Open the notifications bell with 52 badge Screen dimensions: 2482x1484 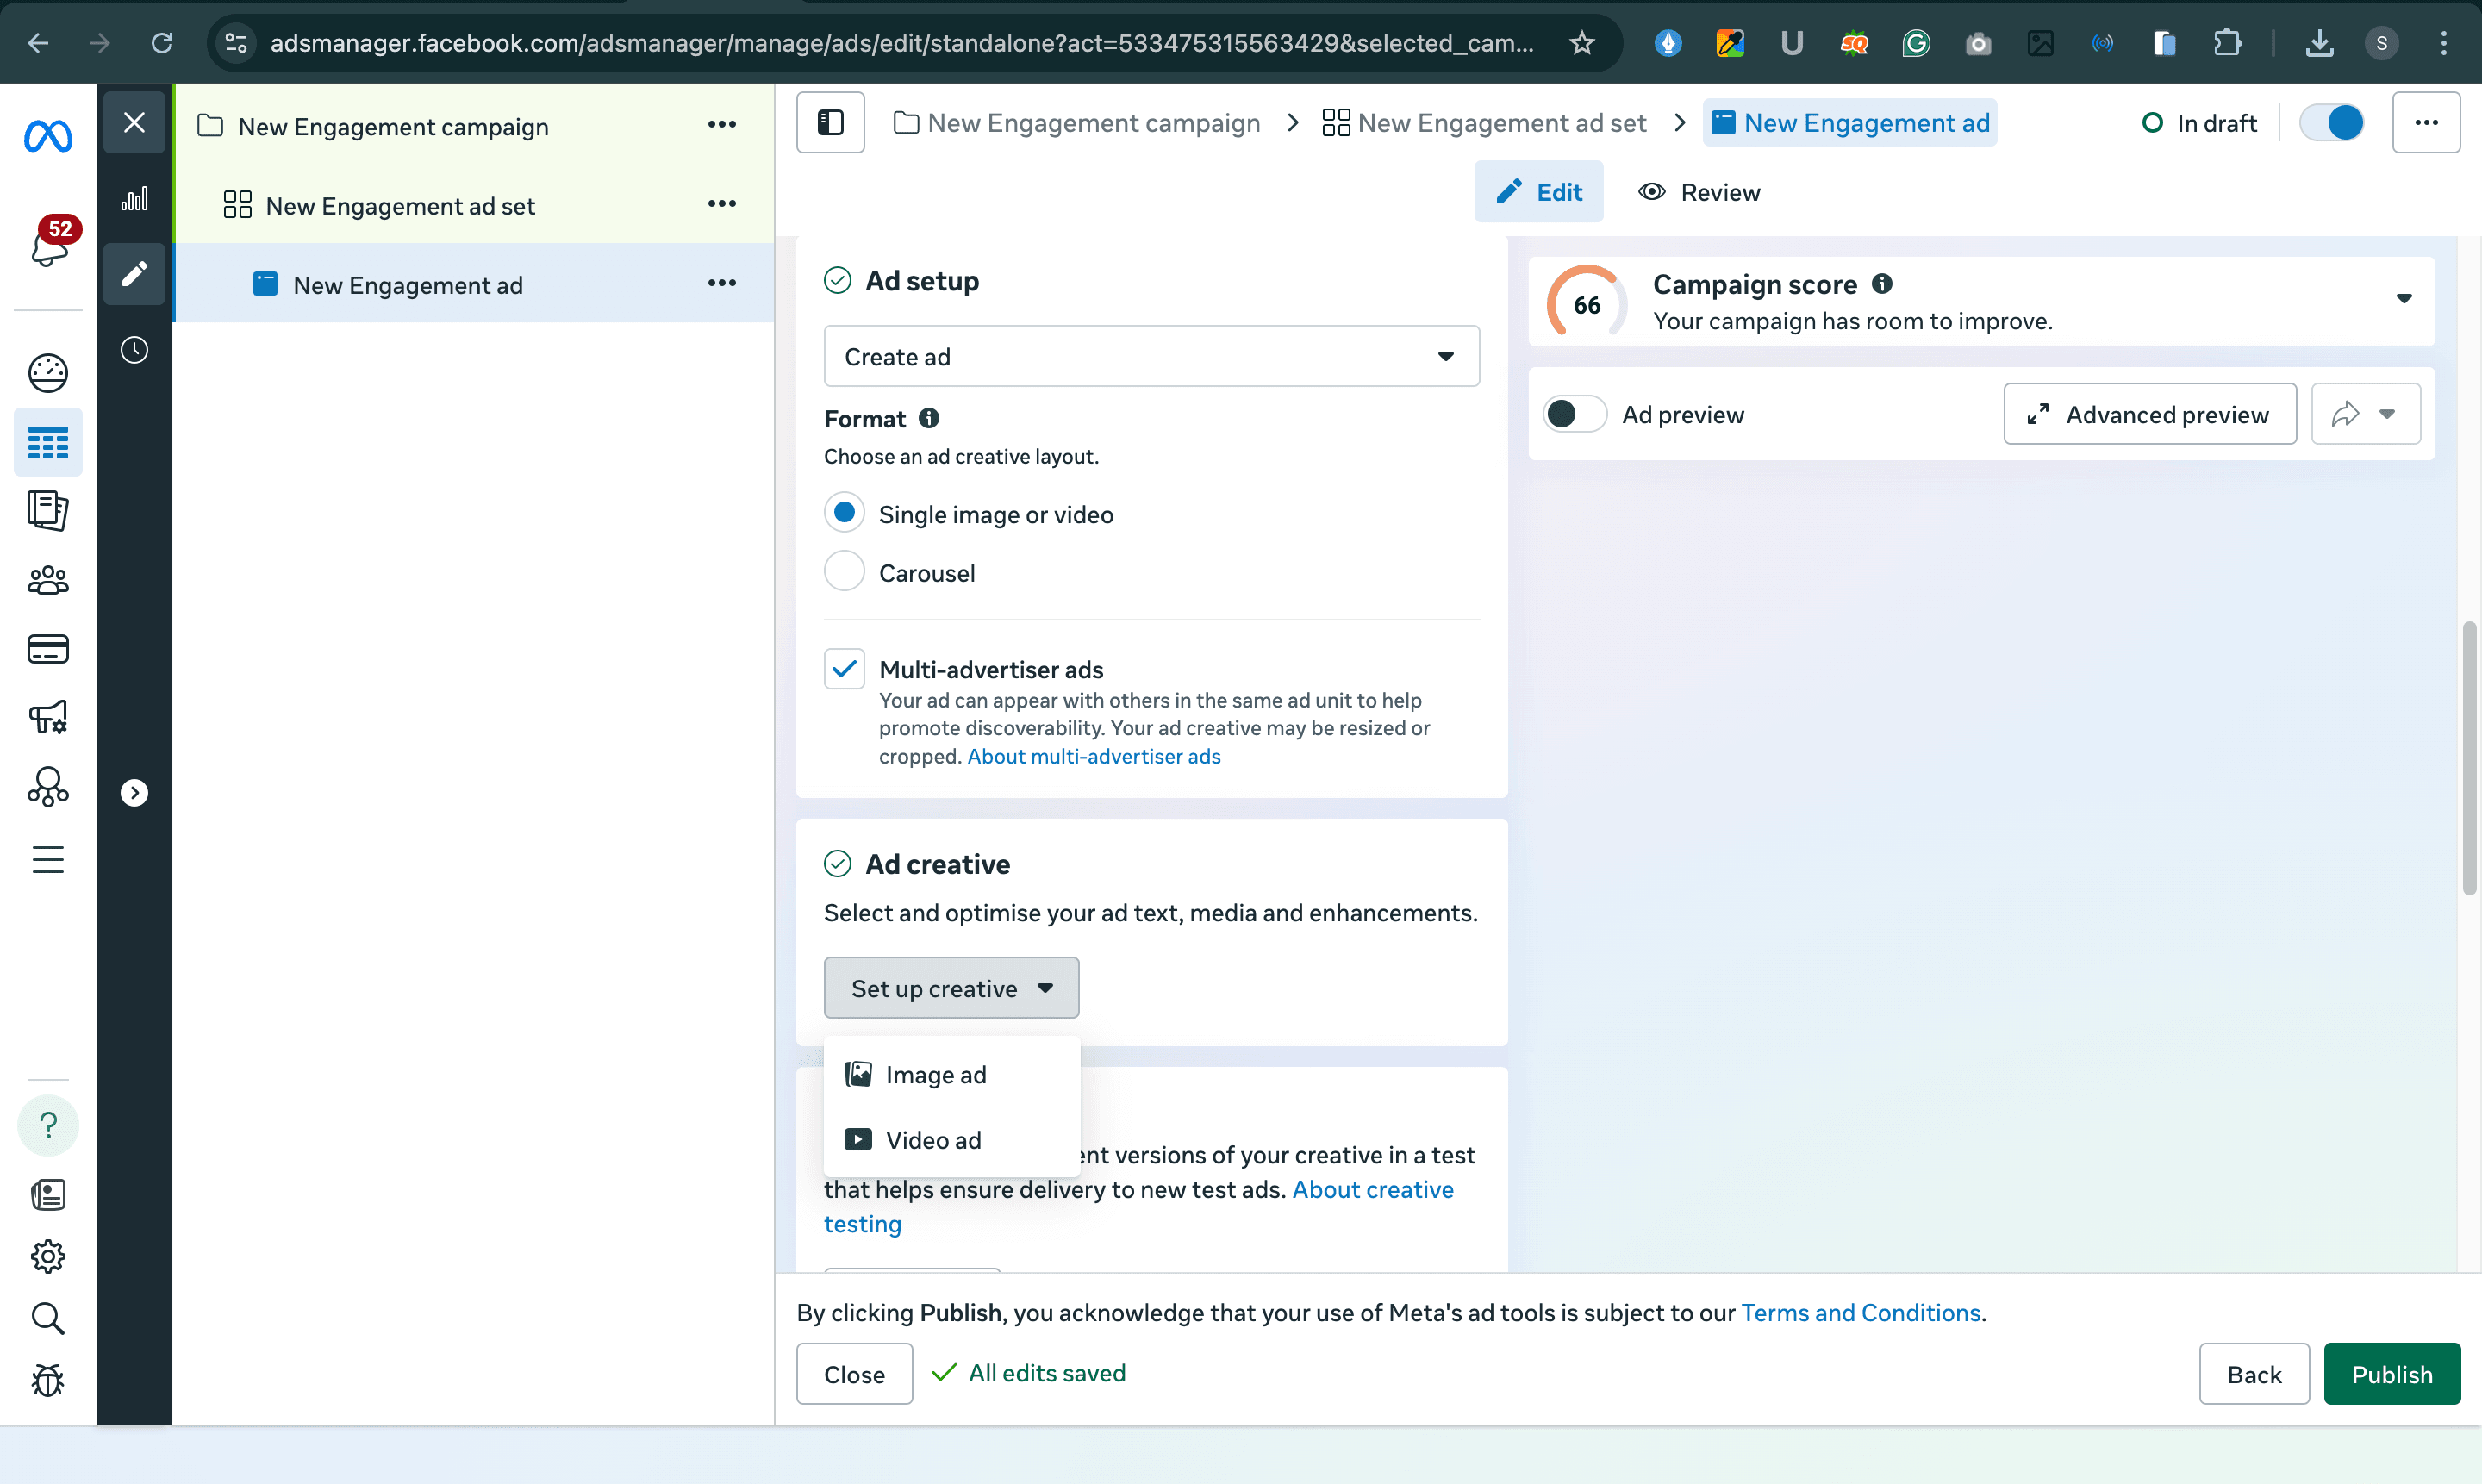(x=48, y=245)
